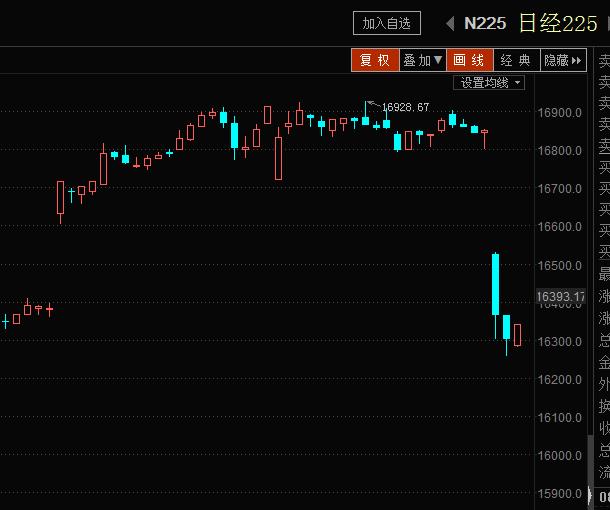Switch to 经典 classic view
610x510 pixels.
[x=516, y=61]
